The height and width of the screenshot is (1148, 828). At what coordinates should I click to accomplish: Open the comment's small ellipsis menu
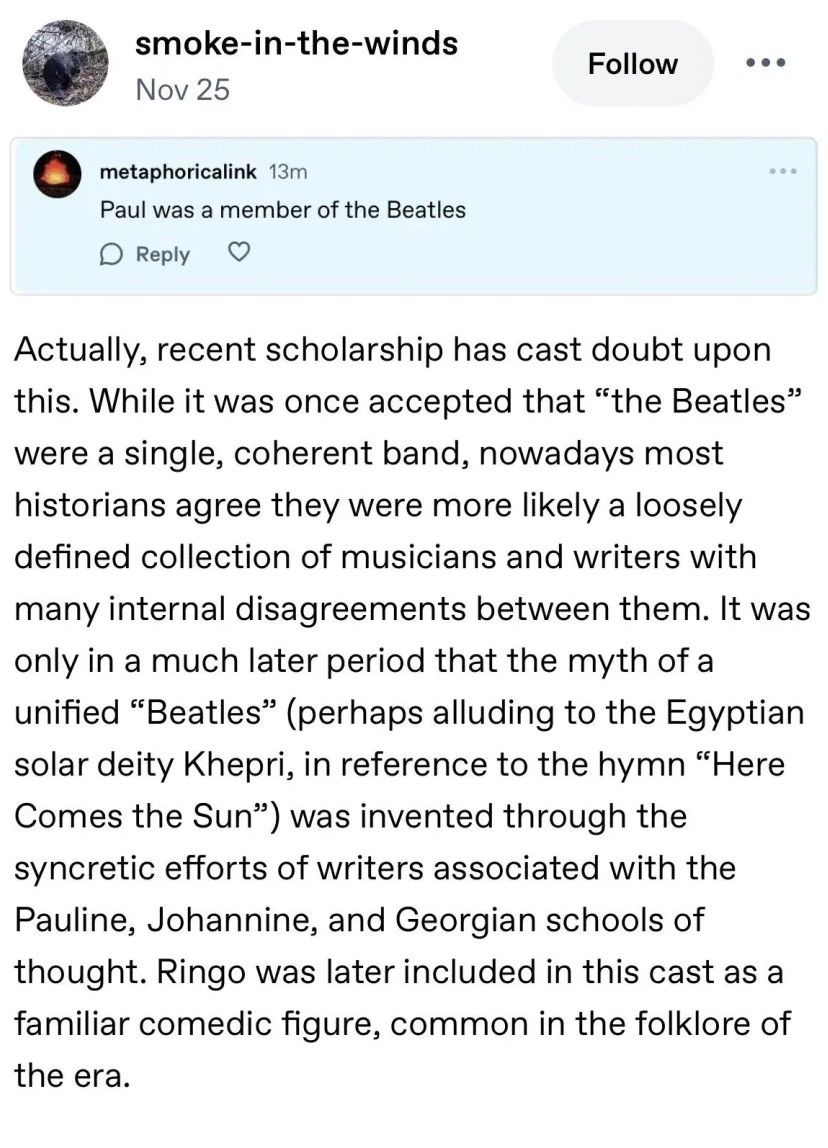pos(782,171)
